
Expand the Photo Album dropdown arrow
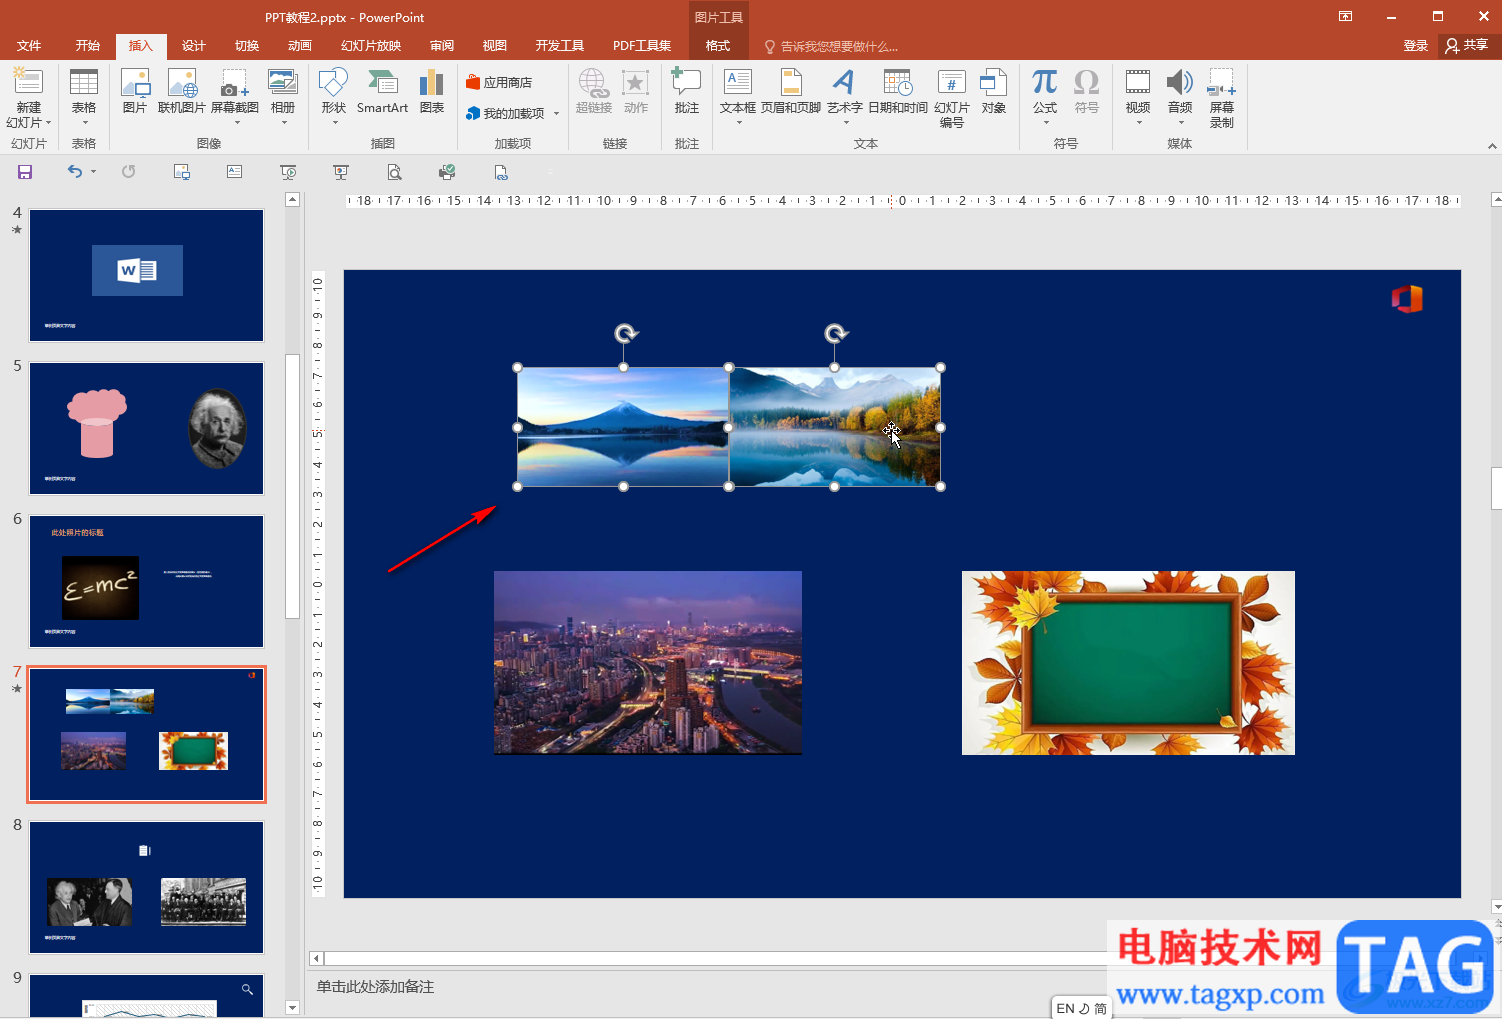point(284,123)
